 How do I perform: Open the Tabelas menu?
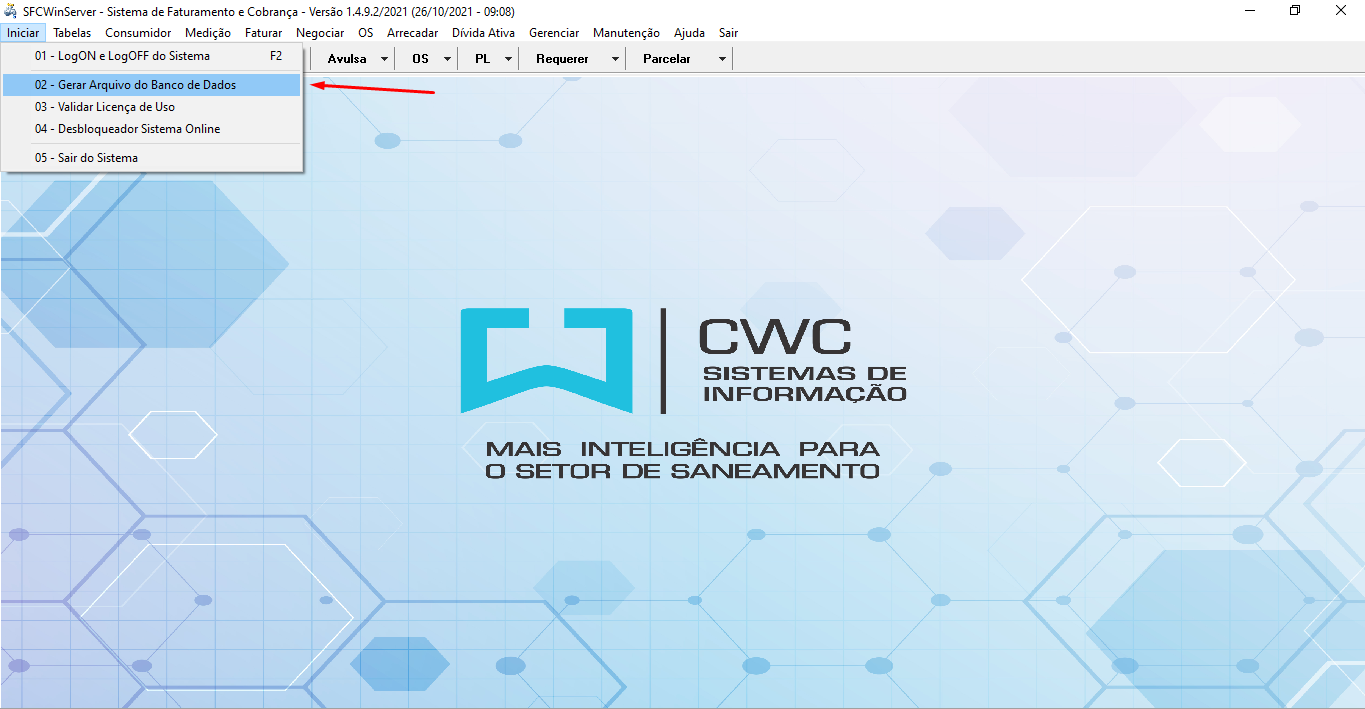(x=72, y=33)
